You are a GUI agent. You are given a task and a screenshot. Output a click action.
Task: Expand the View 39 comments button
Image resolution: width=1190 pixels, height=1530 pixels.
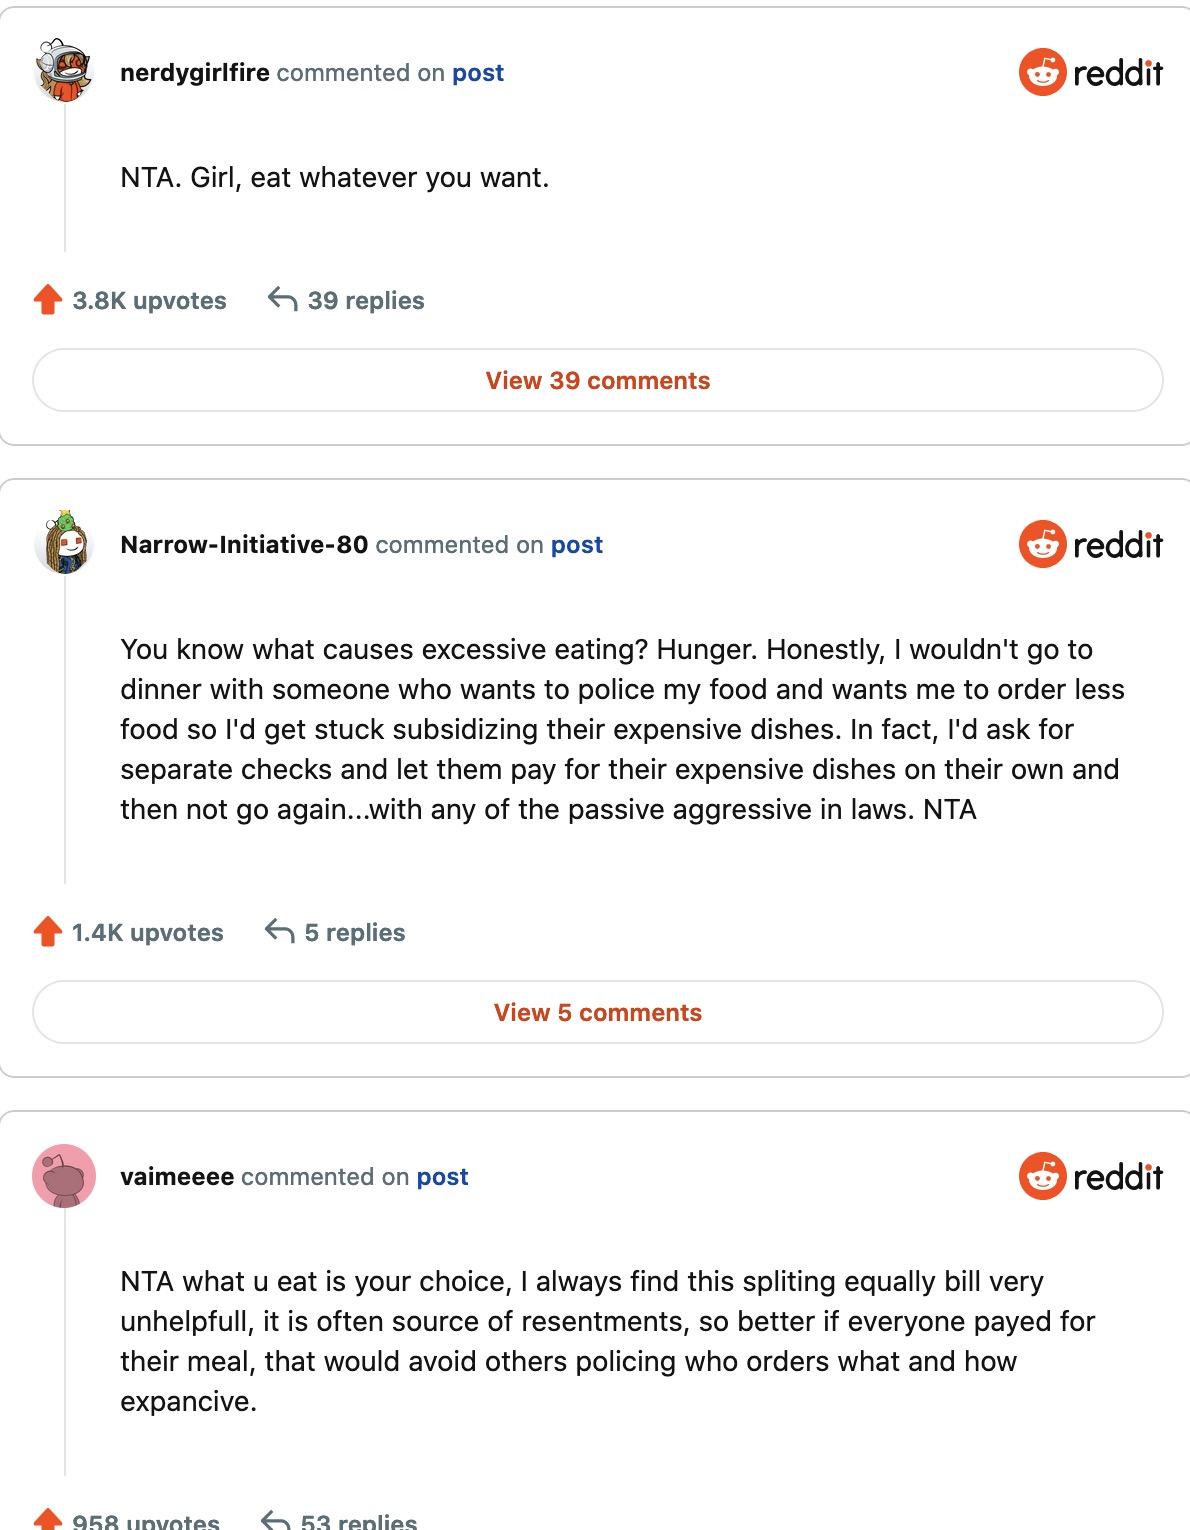[598, 381]
